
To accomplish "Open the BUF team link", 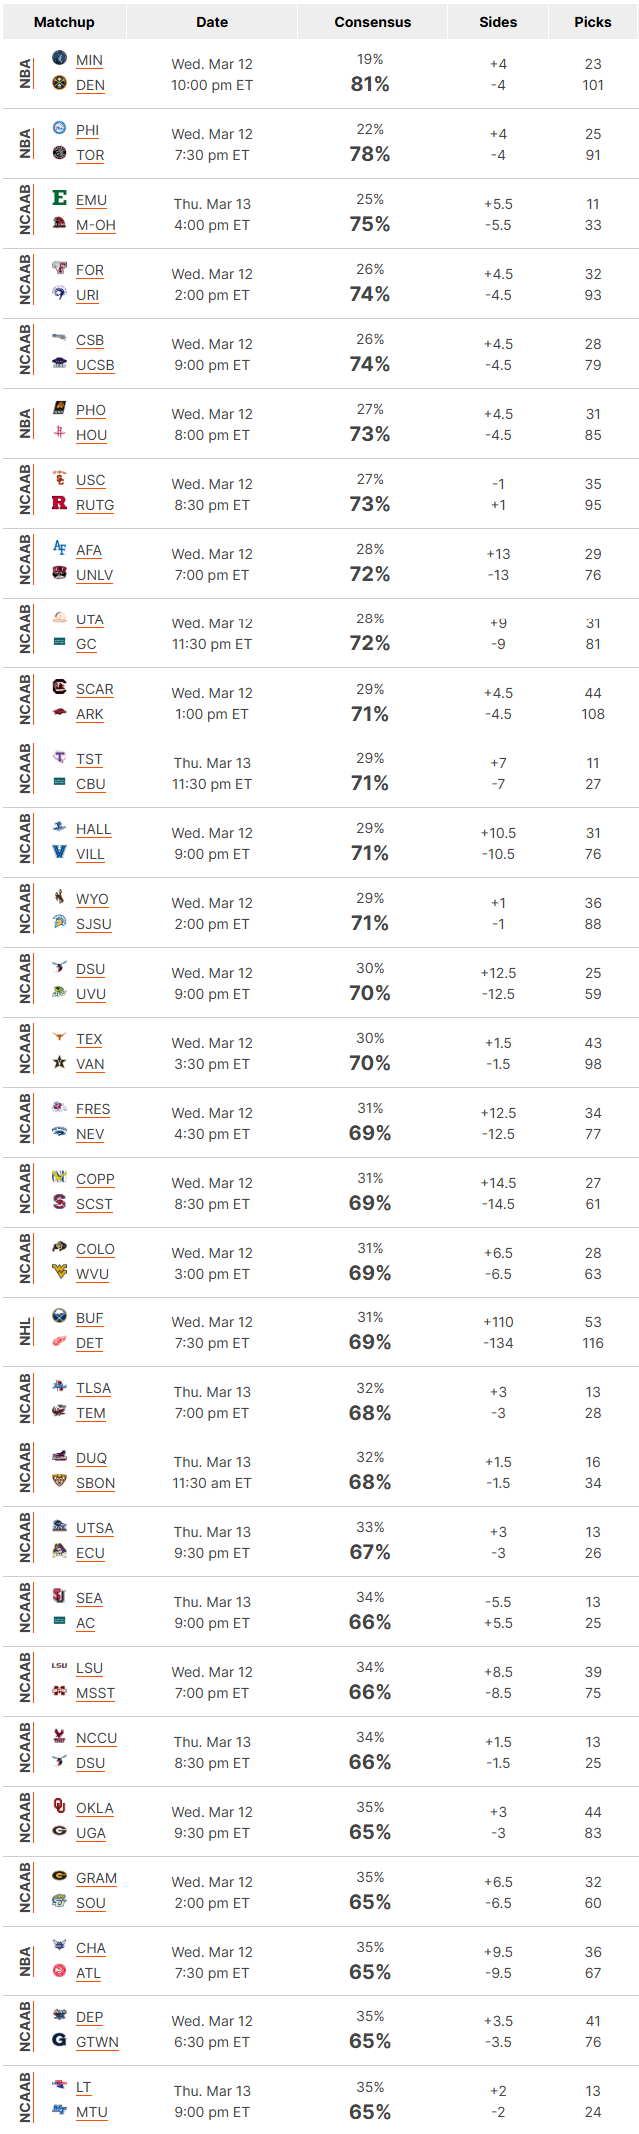I will [x=90, y=1318].
